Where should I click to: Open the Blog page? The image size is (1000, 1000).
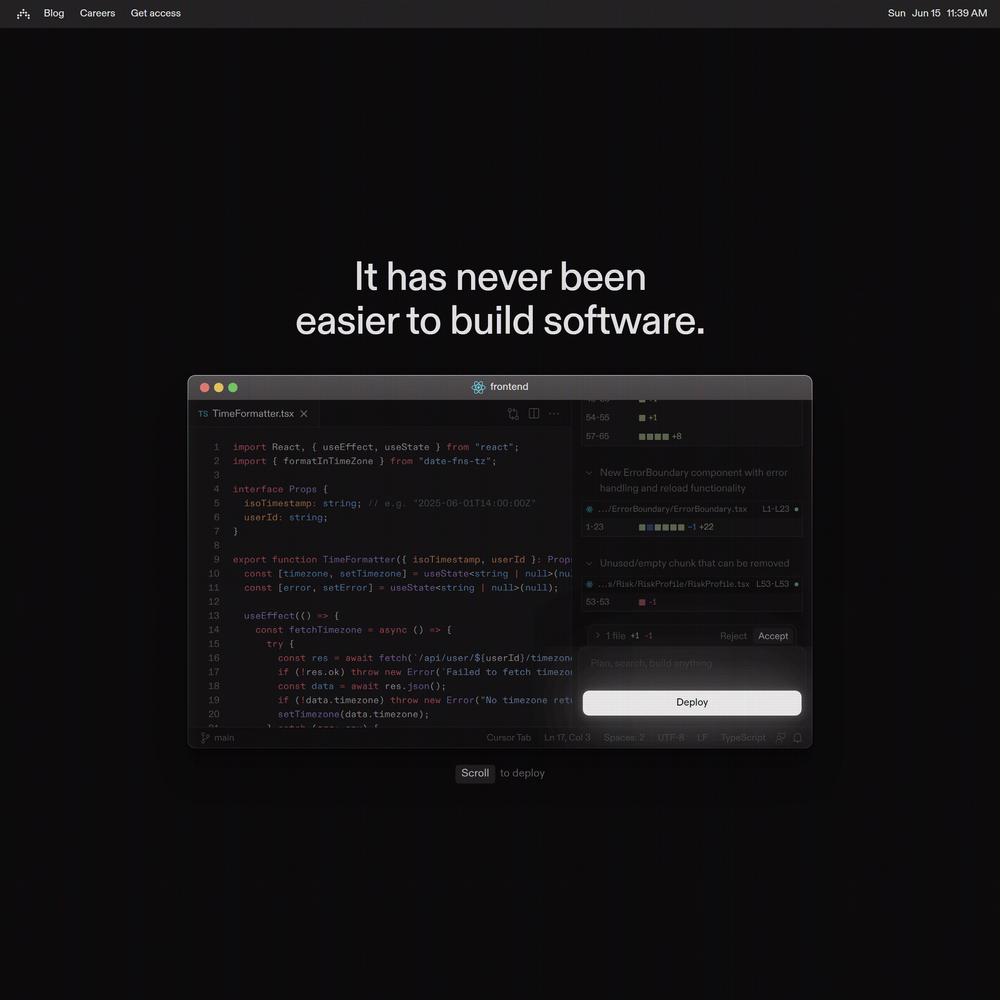pyautogui.click(x=54, y=13)
